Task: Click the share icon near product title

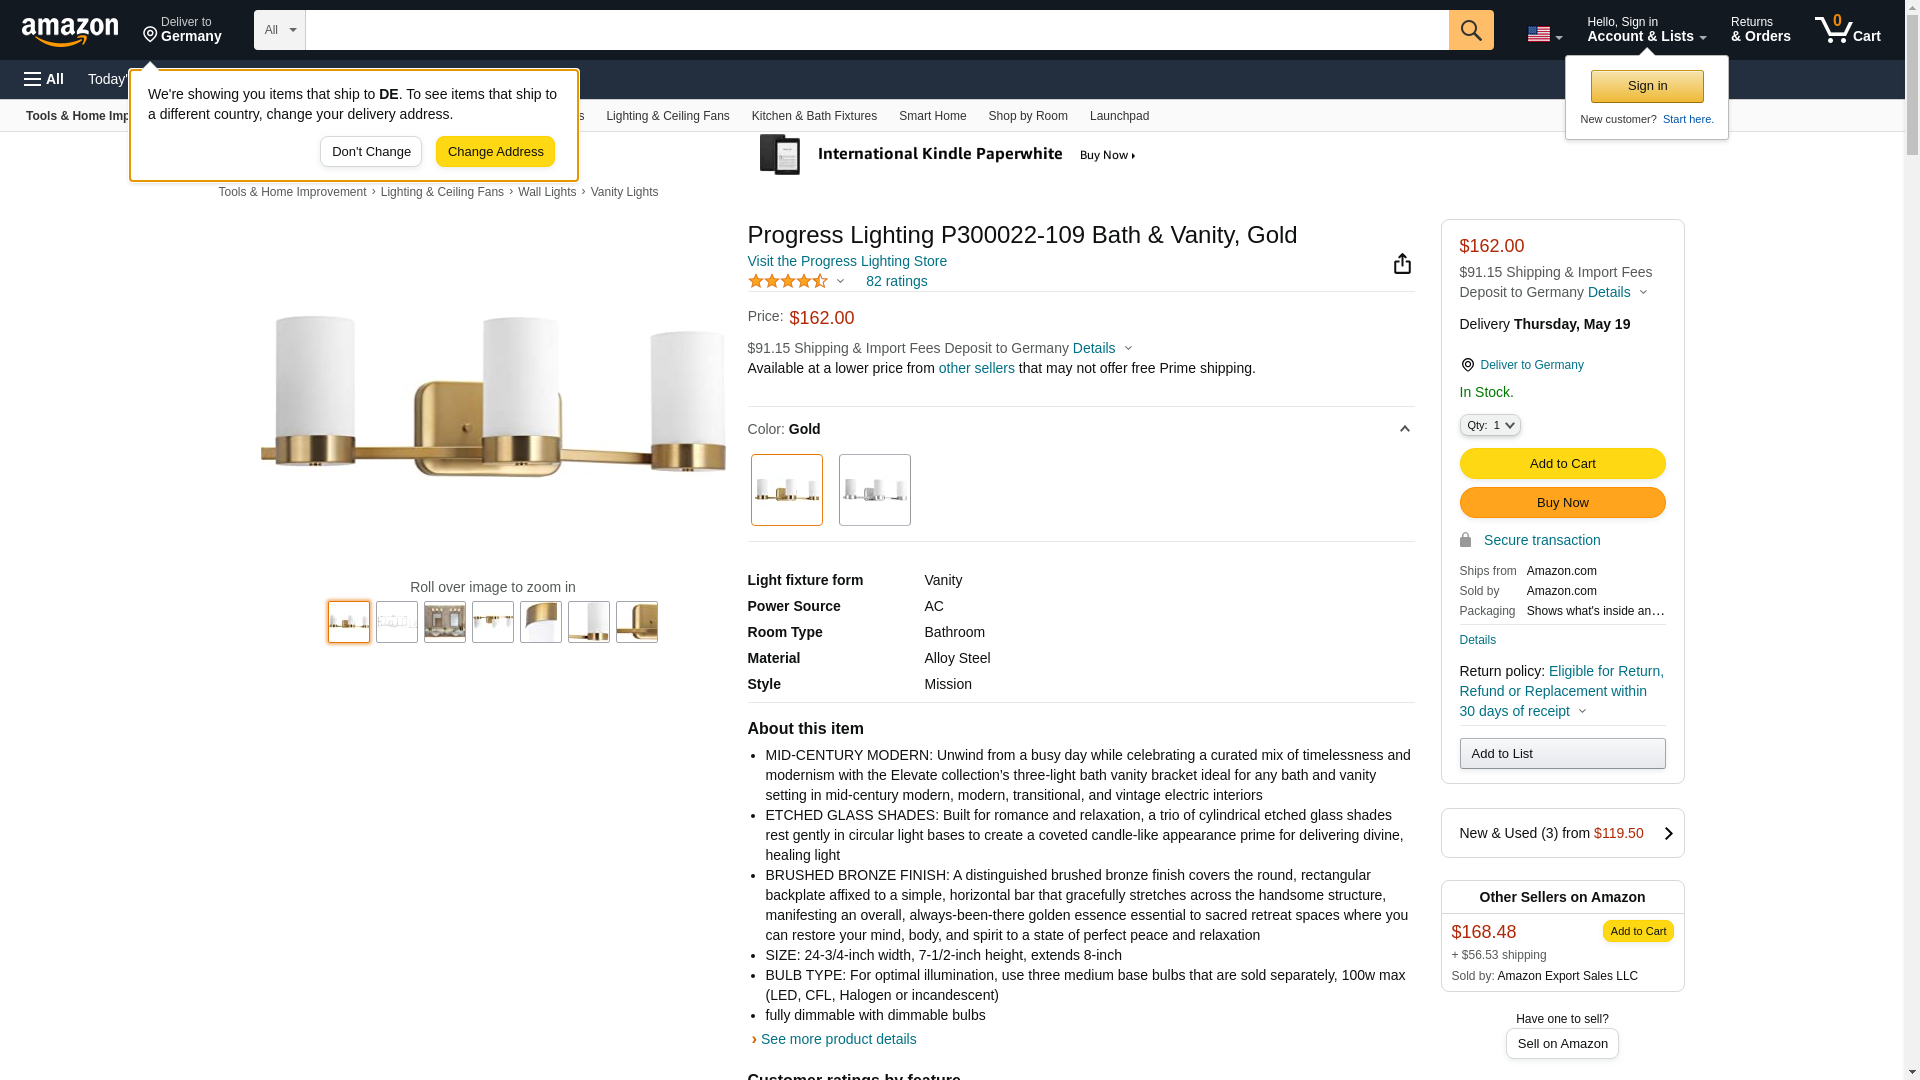Action: tap(1402, 264)
